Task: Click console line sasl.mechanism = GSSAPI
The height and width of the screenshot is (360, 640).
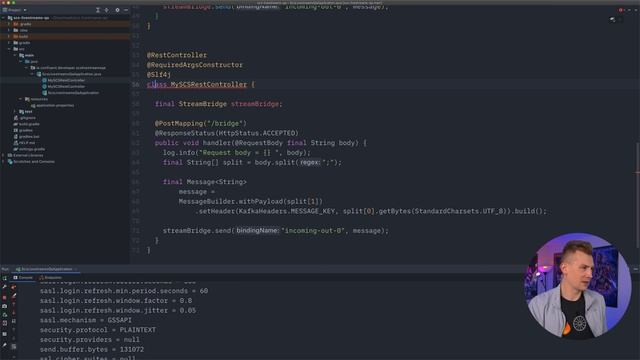Action: point(86,320)
